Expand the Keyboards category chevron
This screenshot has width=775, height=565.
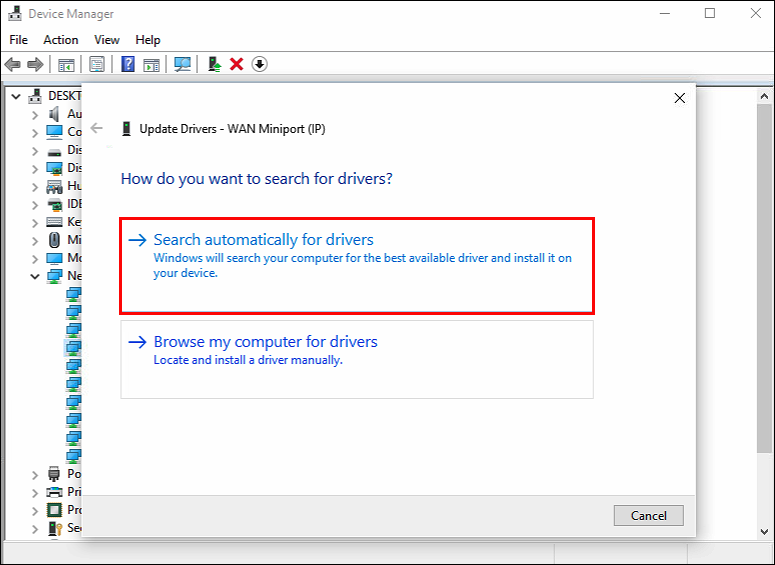[35, 222]
